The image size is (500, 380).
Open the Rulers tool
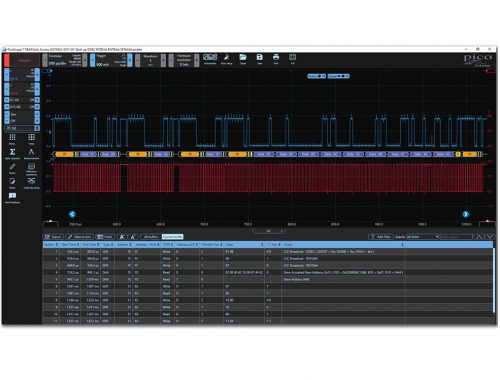[x=12, y=168]
